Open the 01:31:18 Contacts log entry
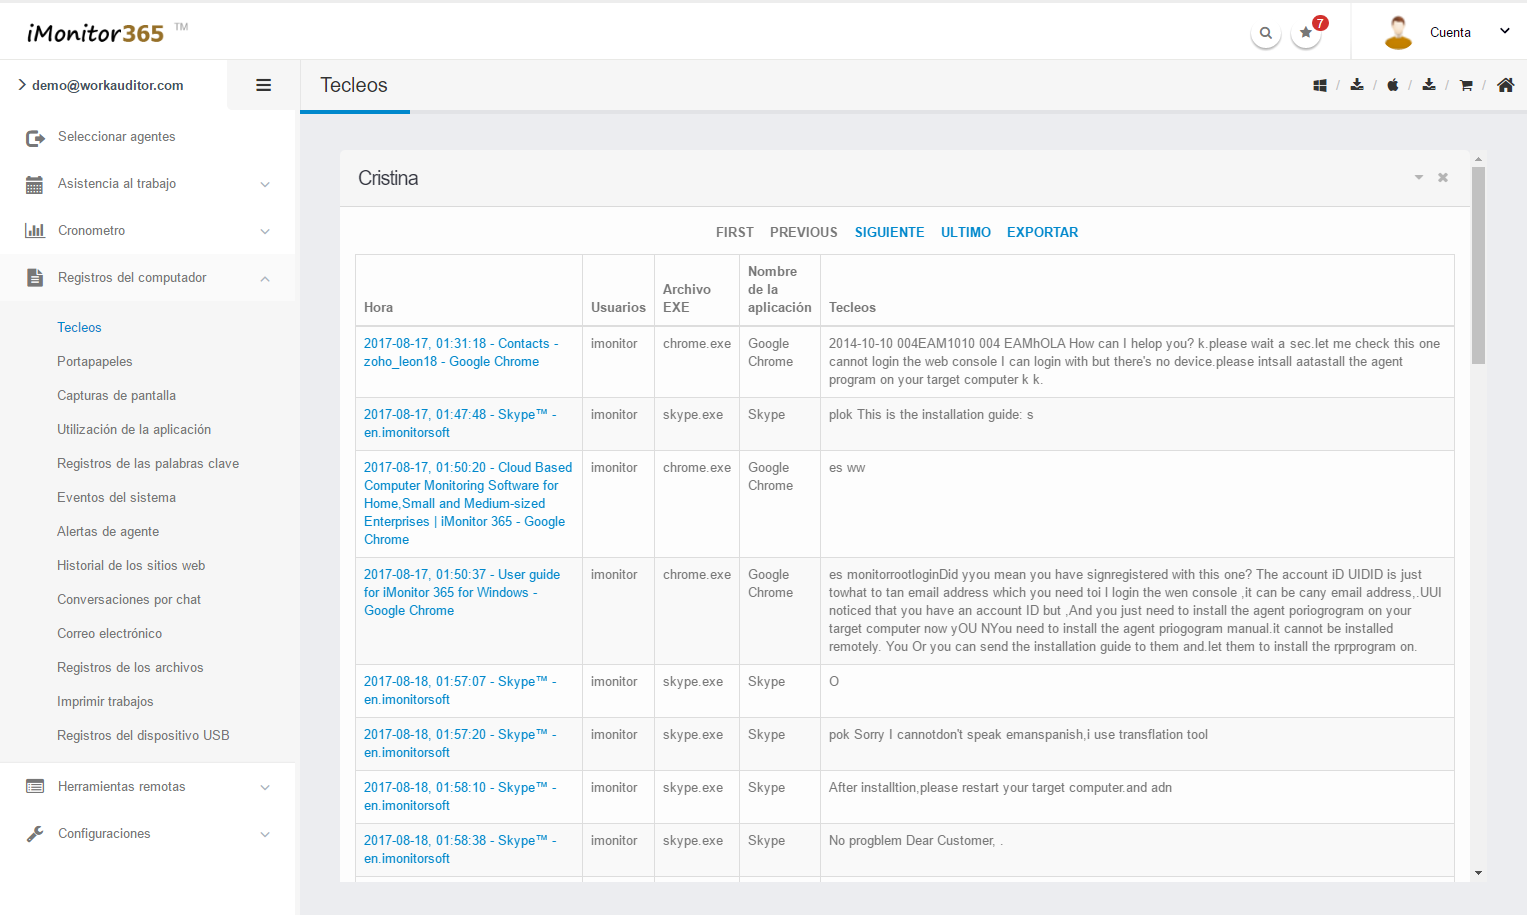 click(460, 352)
